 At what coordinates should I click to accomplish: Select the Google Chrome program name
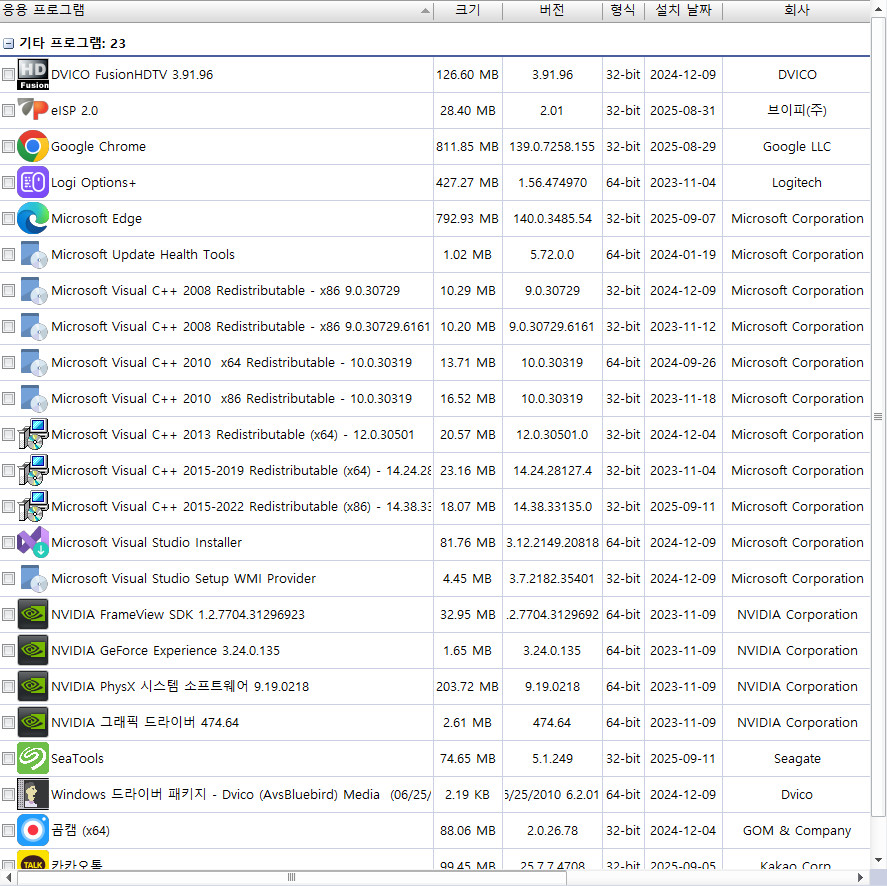point(98,147)
